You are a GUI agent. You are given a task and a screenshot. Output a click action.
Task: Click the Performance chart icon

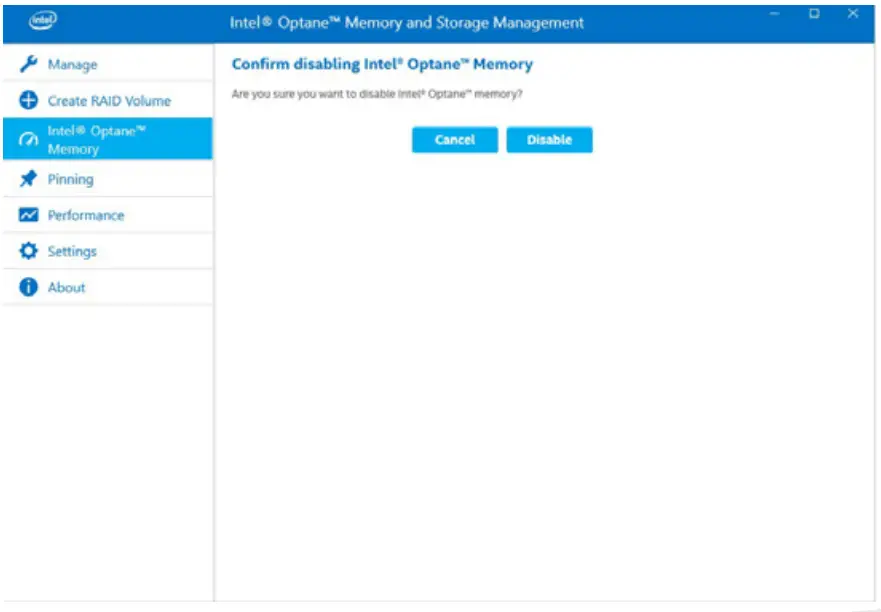28,215
